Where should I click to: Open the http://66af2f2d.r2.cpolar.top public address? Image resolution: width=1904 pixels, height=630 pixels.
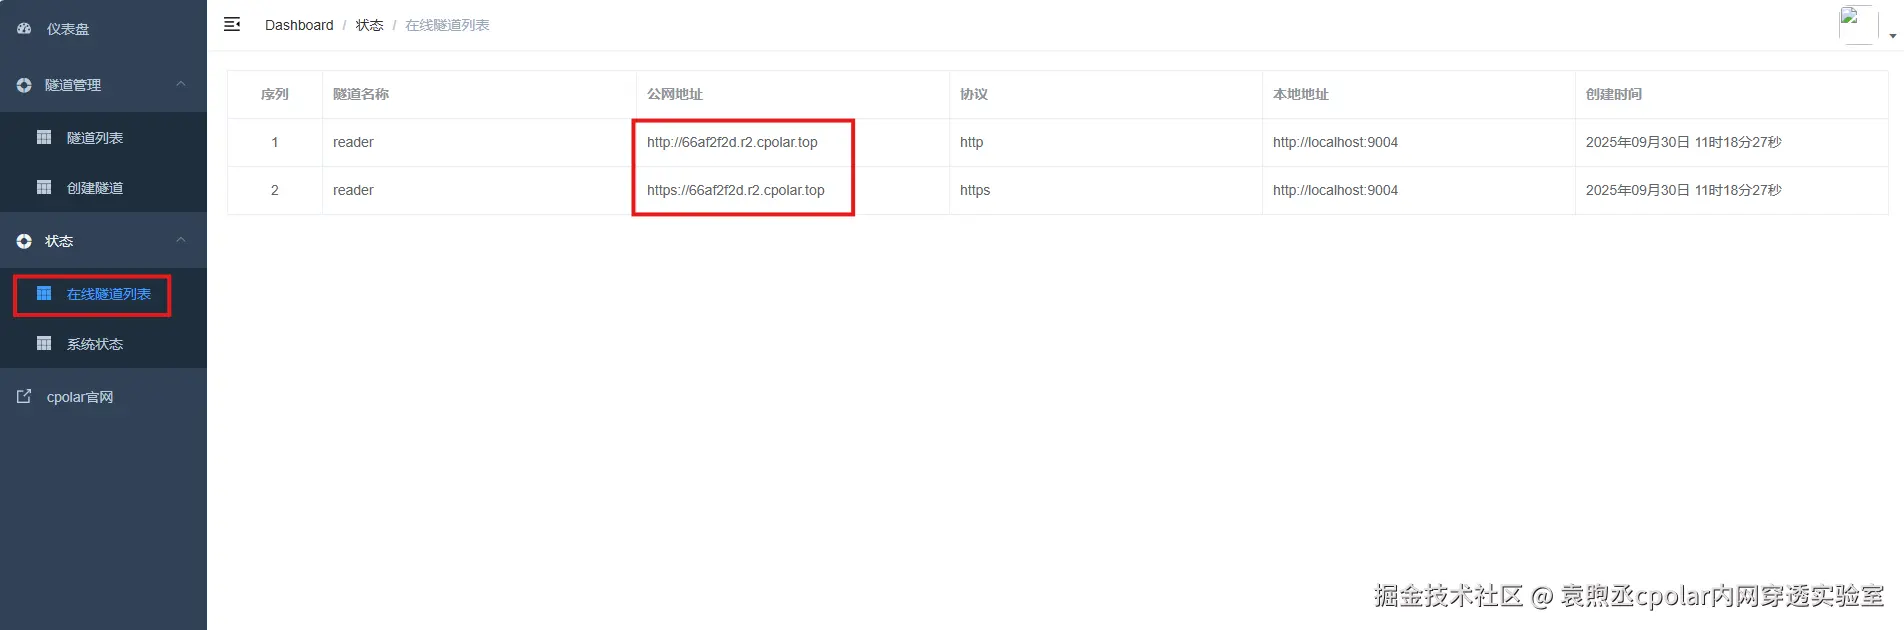[732, 142]
